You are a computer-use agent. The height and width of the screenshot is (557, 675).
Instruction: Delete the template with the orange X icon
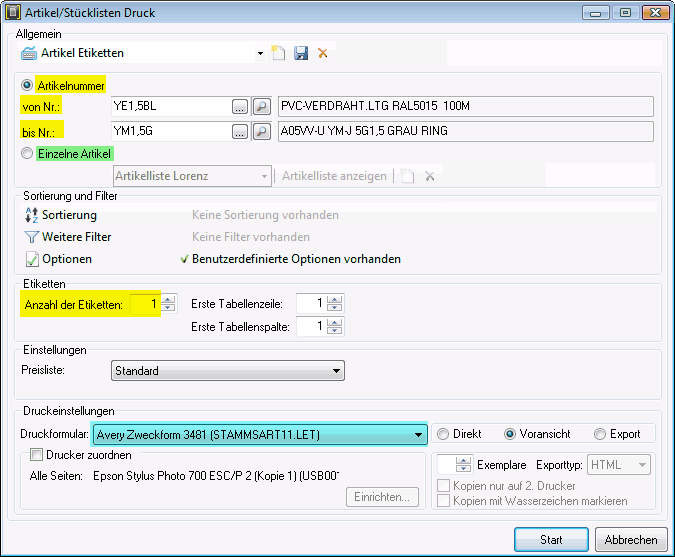pyautogui.click(x=322, y=53)
